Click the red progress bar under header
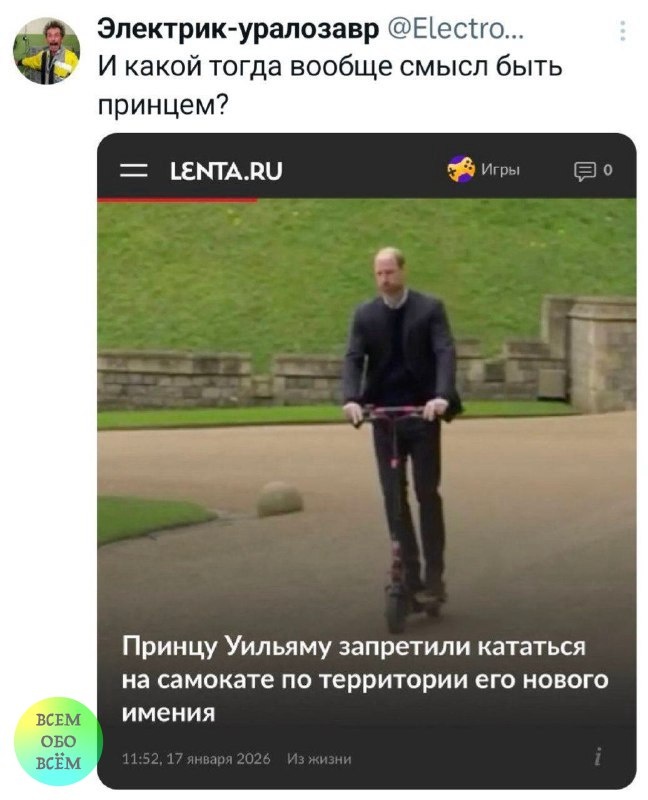The width and height of the screenshot is (648, 800). pos(178,200)
